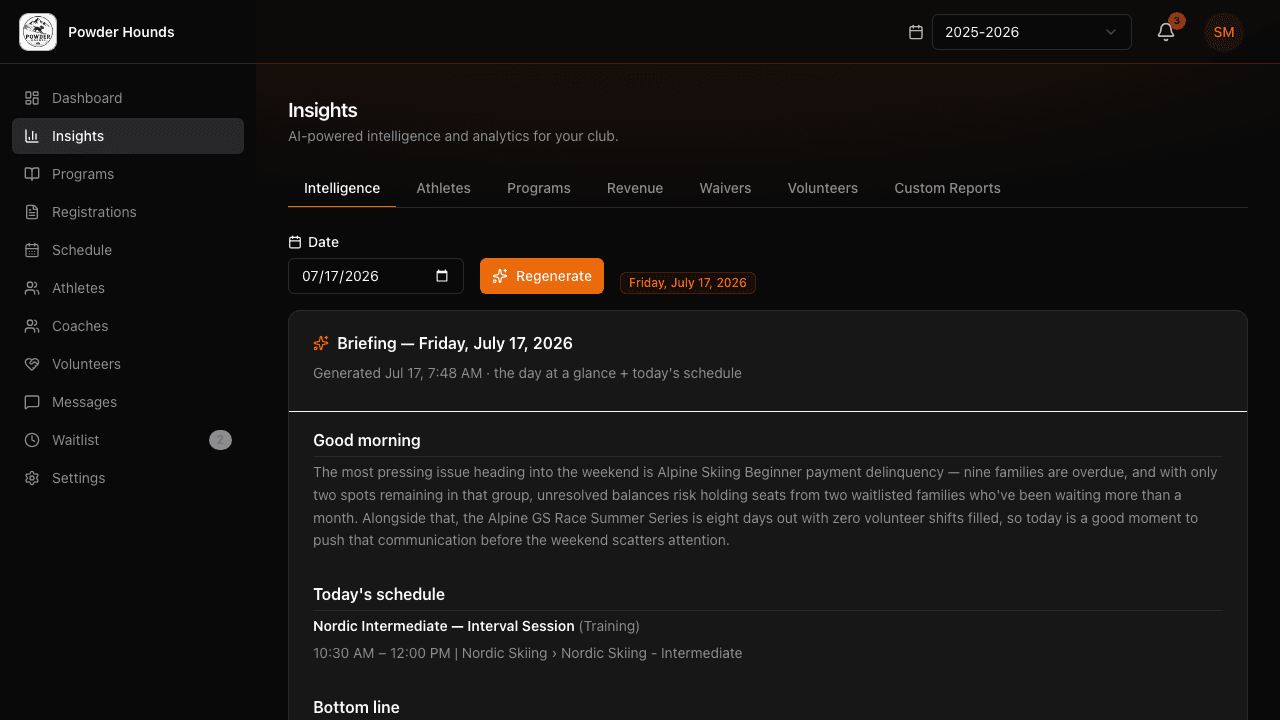The width and height of the screenshot is (1280, 720).
Task: Click the calendar icon beside season selector
Action: 915,32
